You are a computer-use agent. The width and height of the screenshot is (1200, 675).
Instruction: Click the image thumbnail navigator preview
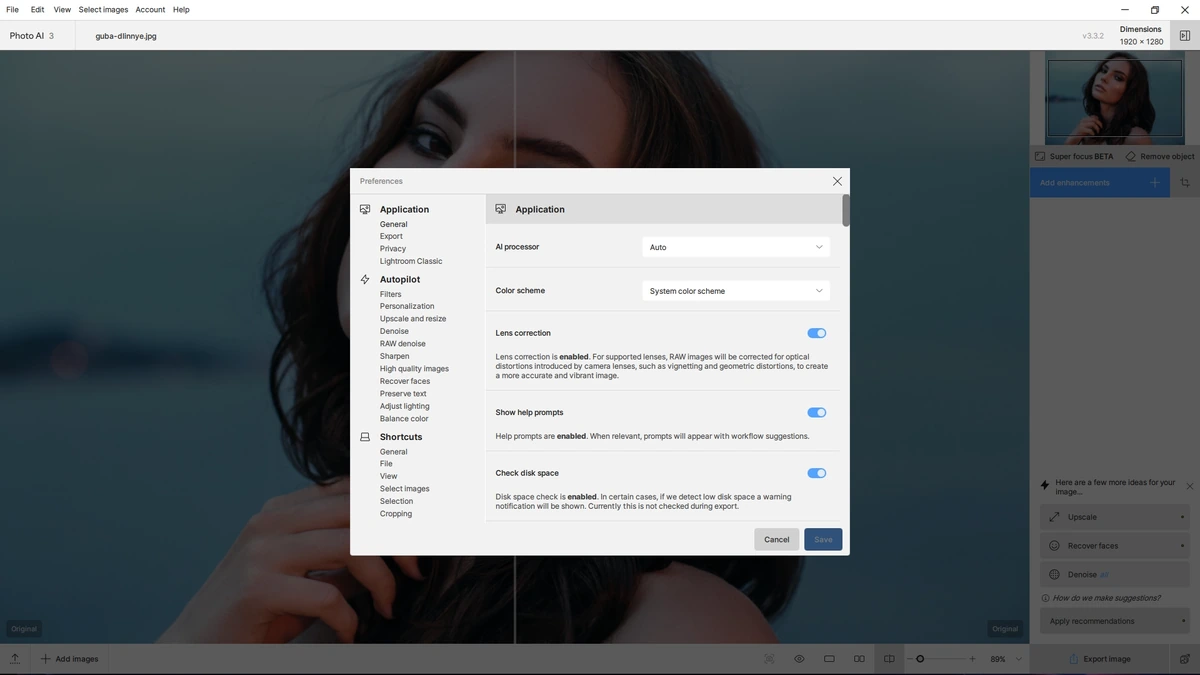(1114, 98)
